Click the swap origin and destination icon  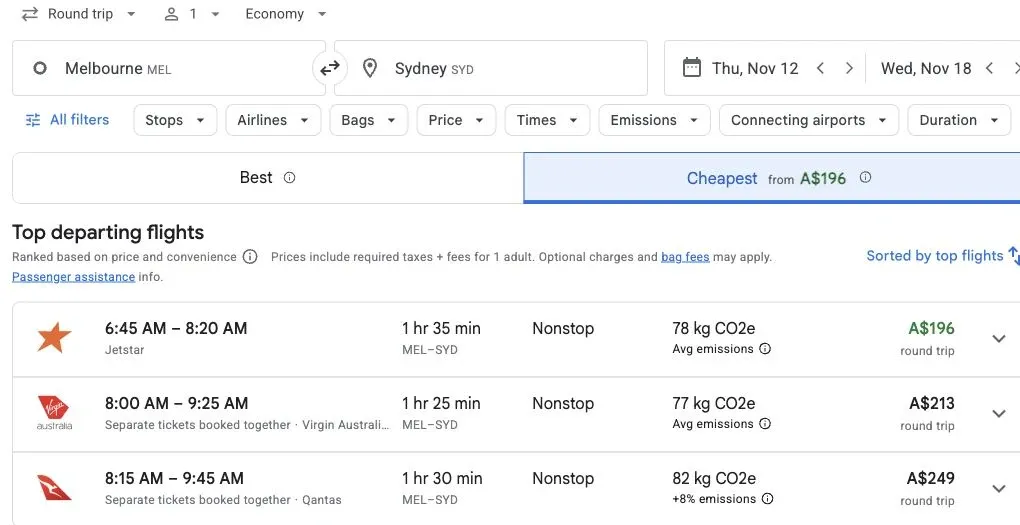coord(330,68)
